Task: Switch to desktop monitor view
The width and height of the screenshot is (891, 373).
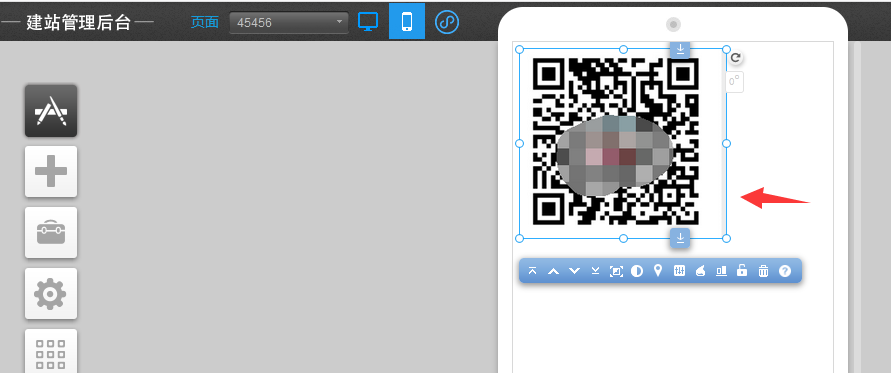Action: pyautogui.click(x=368, y=22)
